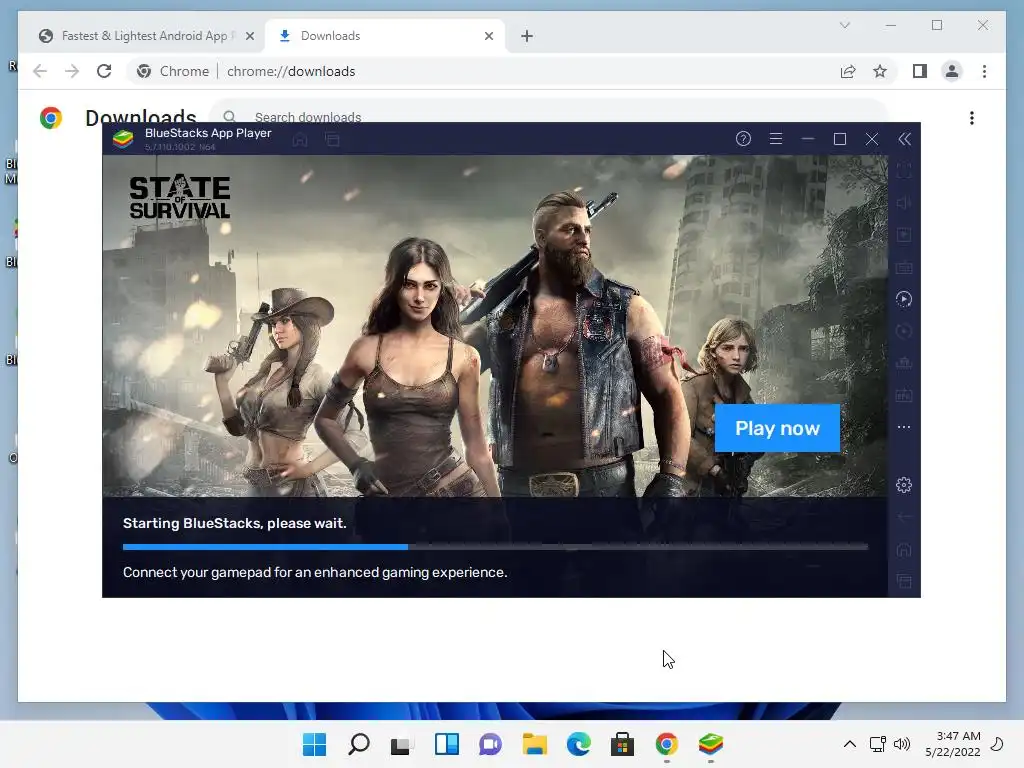
Task: Open File Explorer from taskbar
Action: [x=534, y=744]
